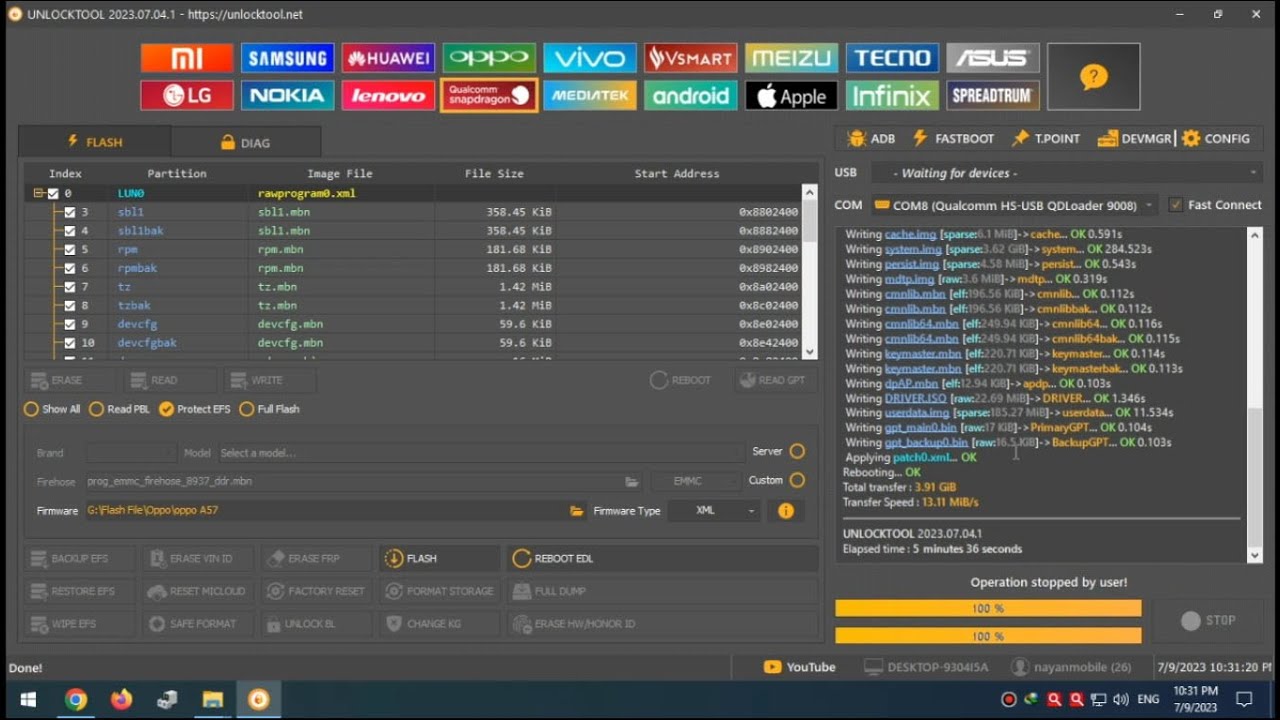This screenshot has height=720, width=1280.
Task: Uncheck the devcfg partition checkbox
Action: click(70, 324)
